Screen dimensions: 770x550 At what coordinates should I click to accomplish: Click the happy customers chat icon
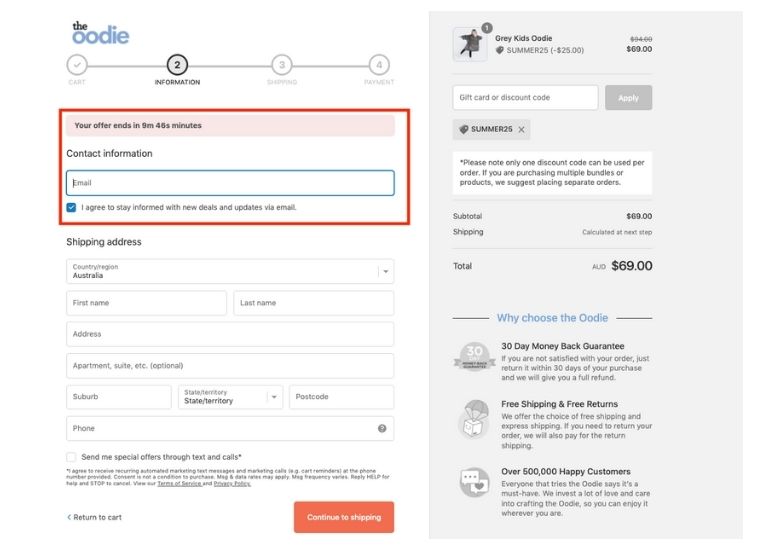tap(474, 482)
